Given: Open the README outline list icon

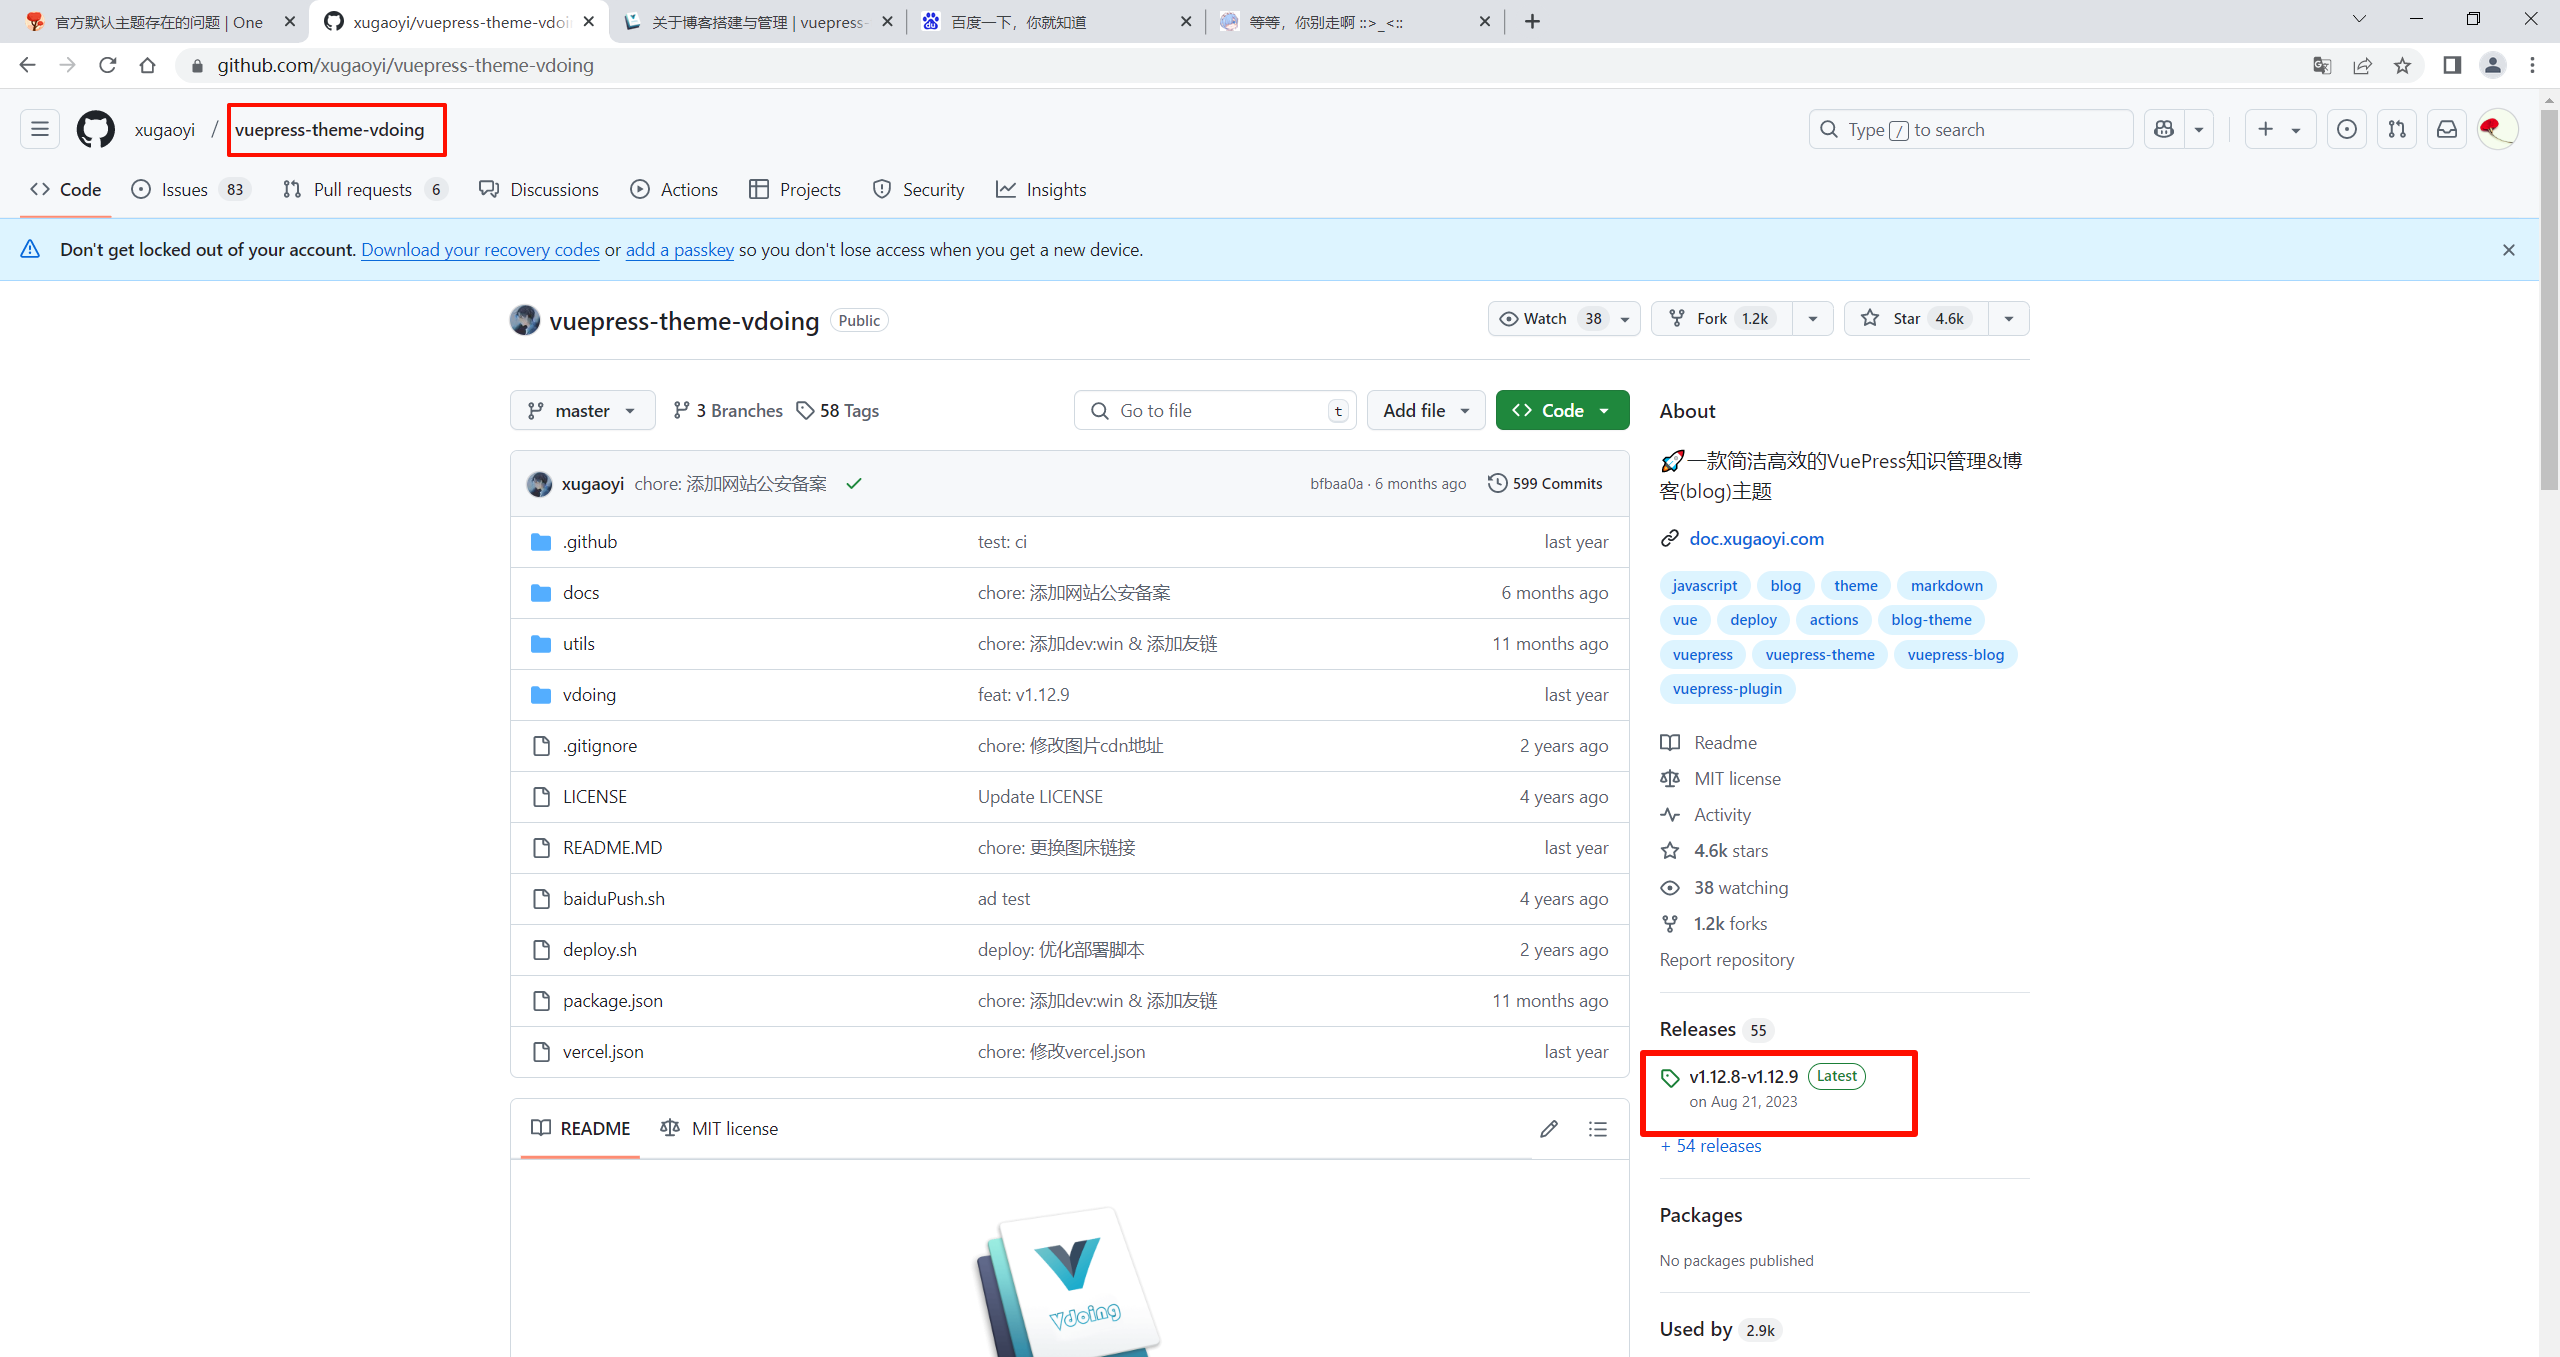Looking at the screenshot, I should [x=1598, y=1128].
